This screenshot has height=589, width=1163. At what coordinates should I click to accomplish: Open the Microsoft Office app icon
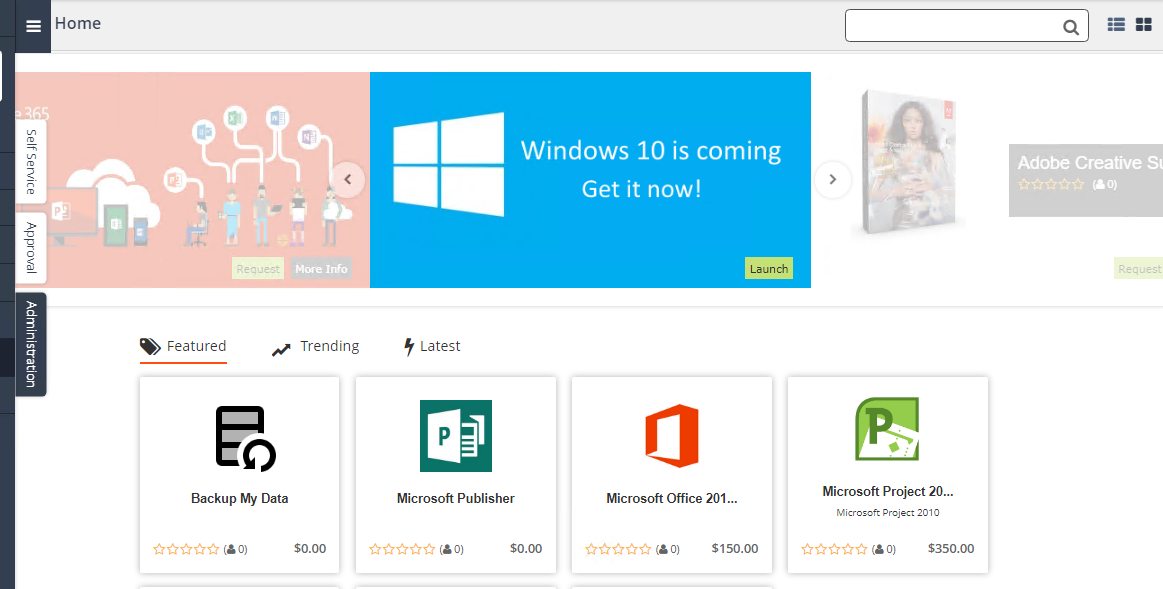pyautogui.click(x=671, y=435)
